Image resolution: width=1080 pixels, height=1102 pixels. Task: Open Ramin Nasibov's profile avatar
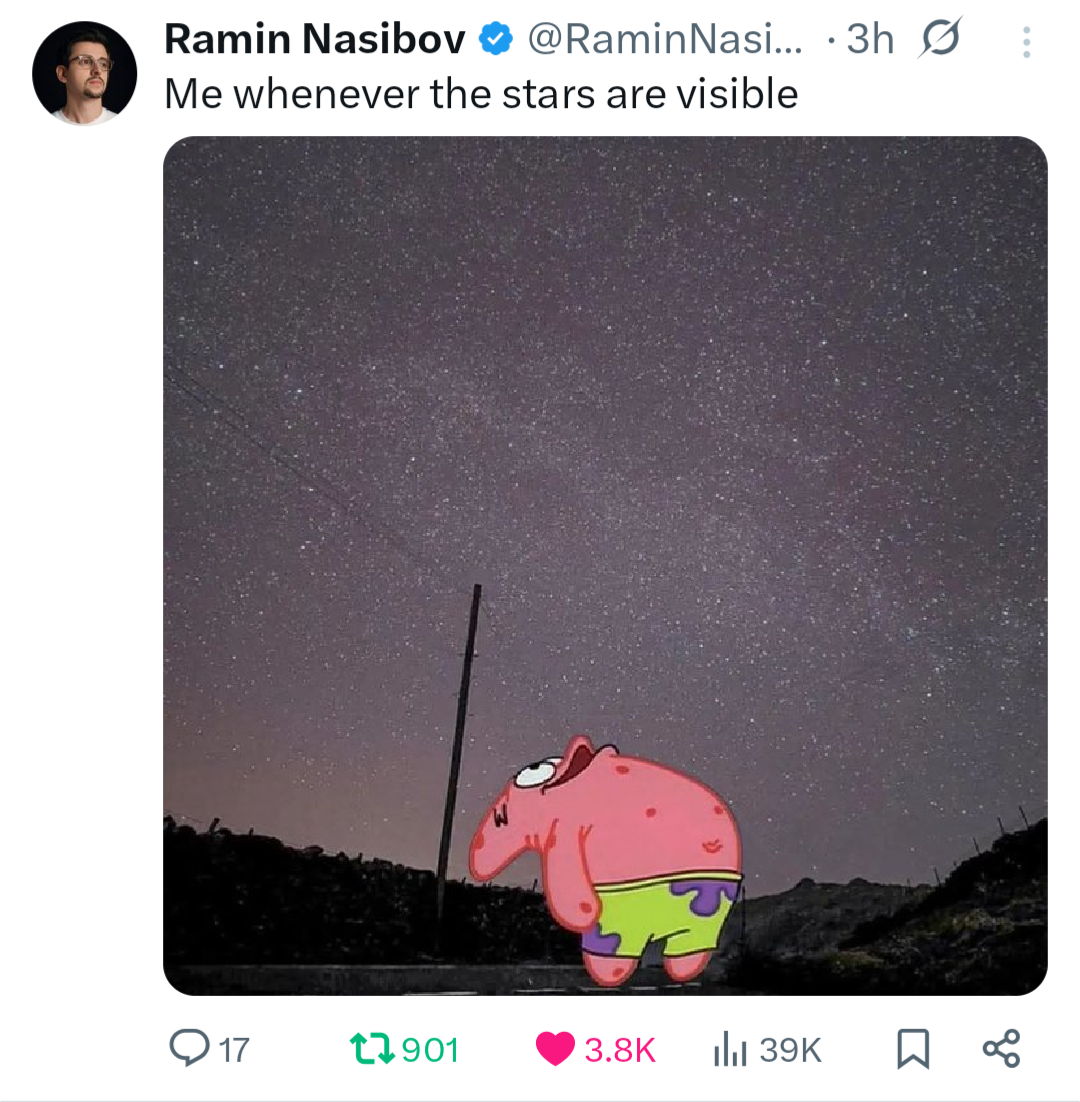tap(84, 73)
